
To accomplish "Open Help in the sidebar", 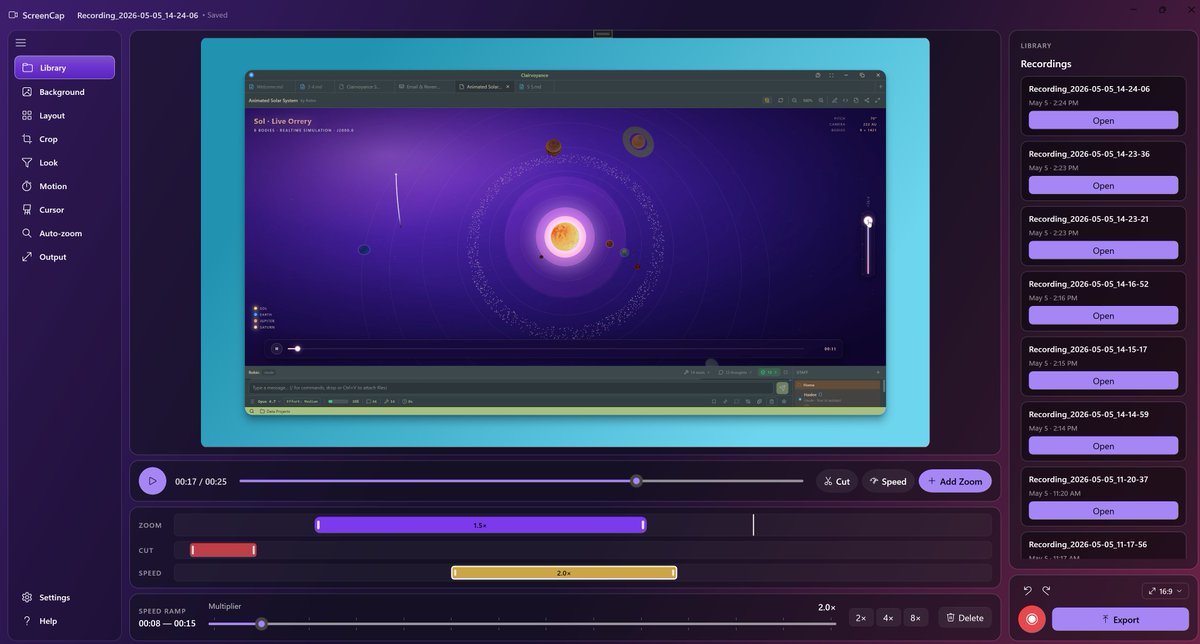I will coord(64,621).
